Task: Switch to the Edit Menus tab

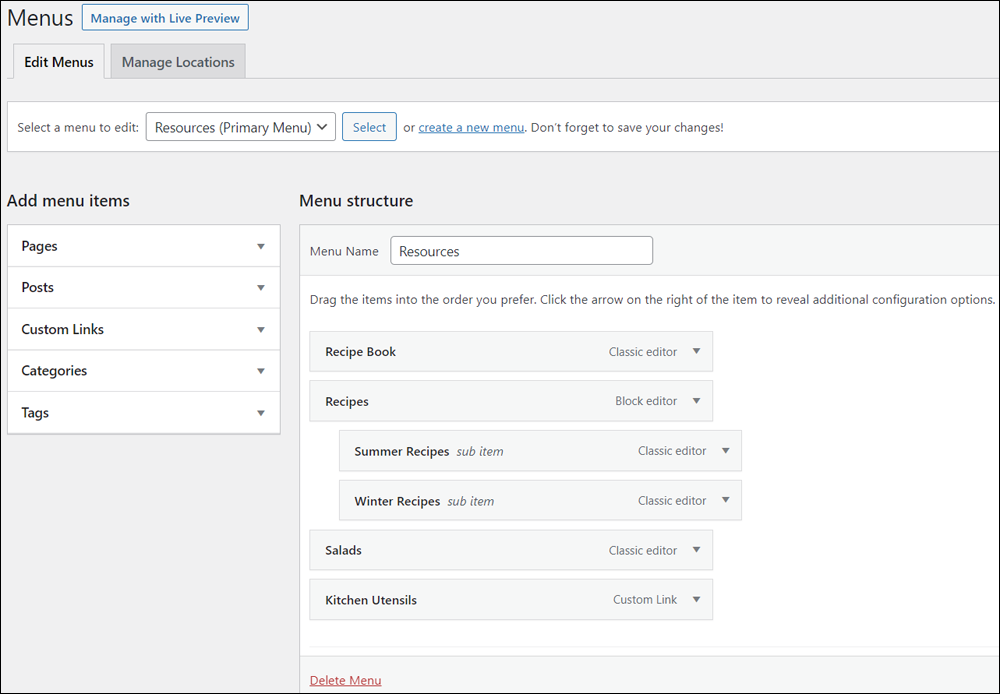Action: point(59,62)
